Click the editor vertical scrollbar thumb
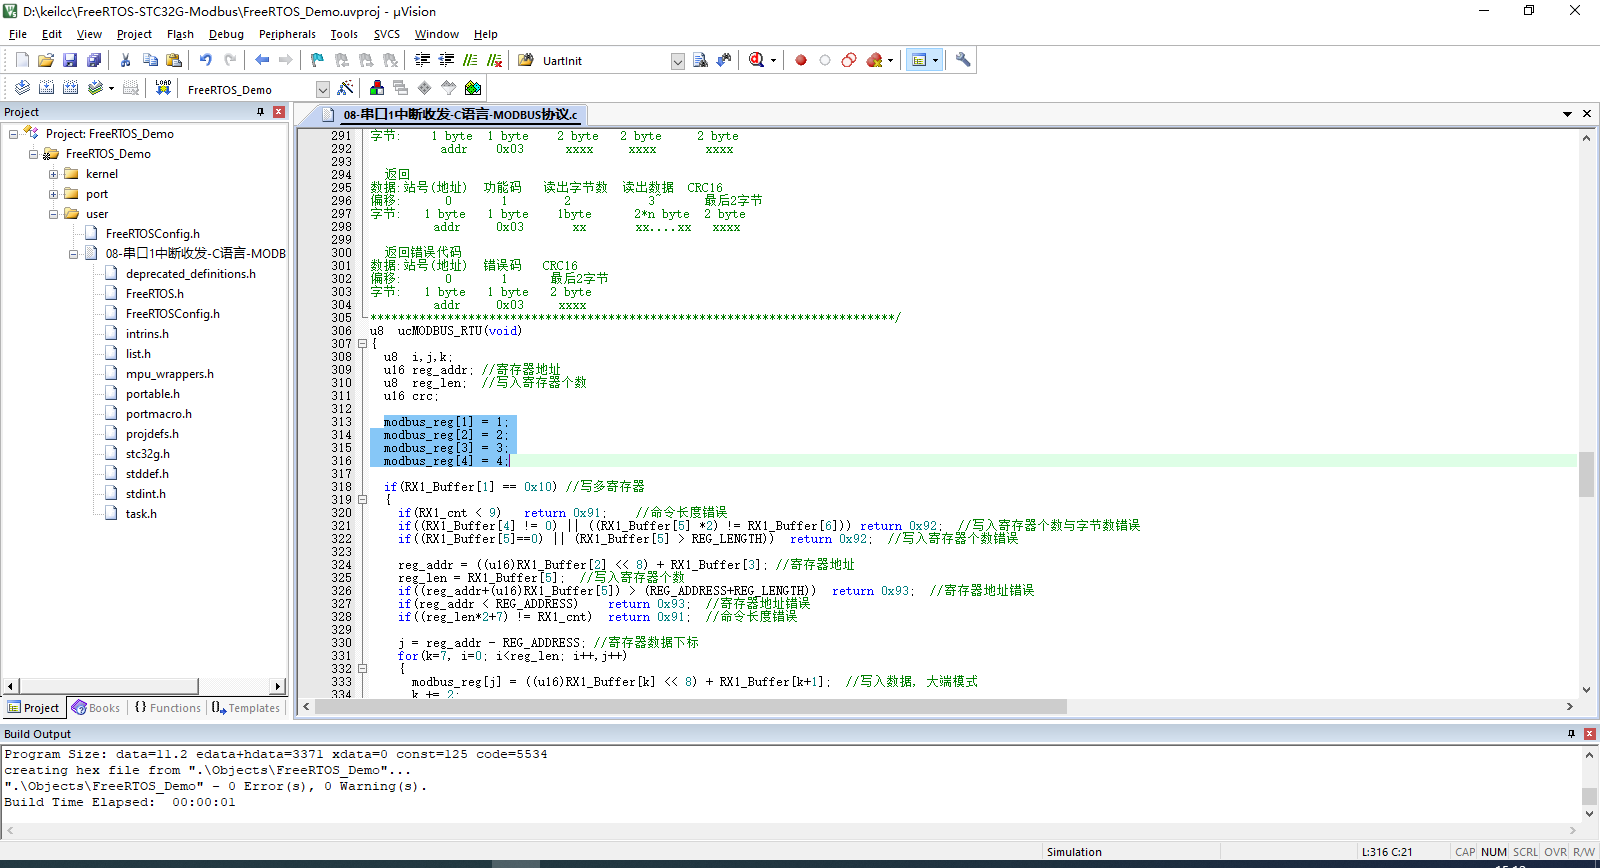This screenshot has height=868, width=1600. 1586,474
